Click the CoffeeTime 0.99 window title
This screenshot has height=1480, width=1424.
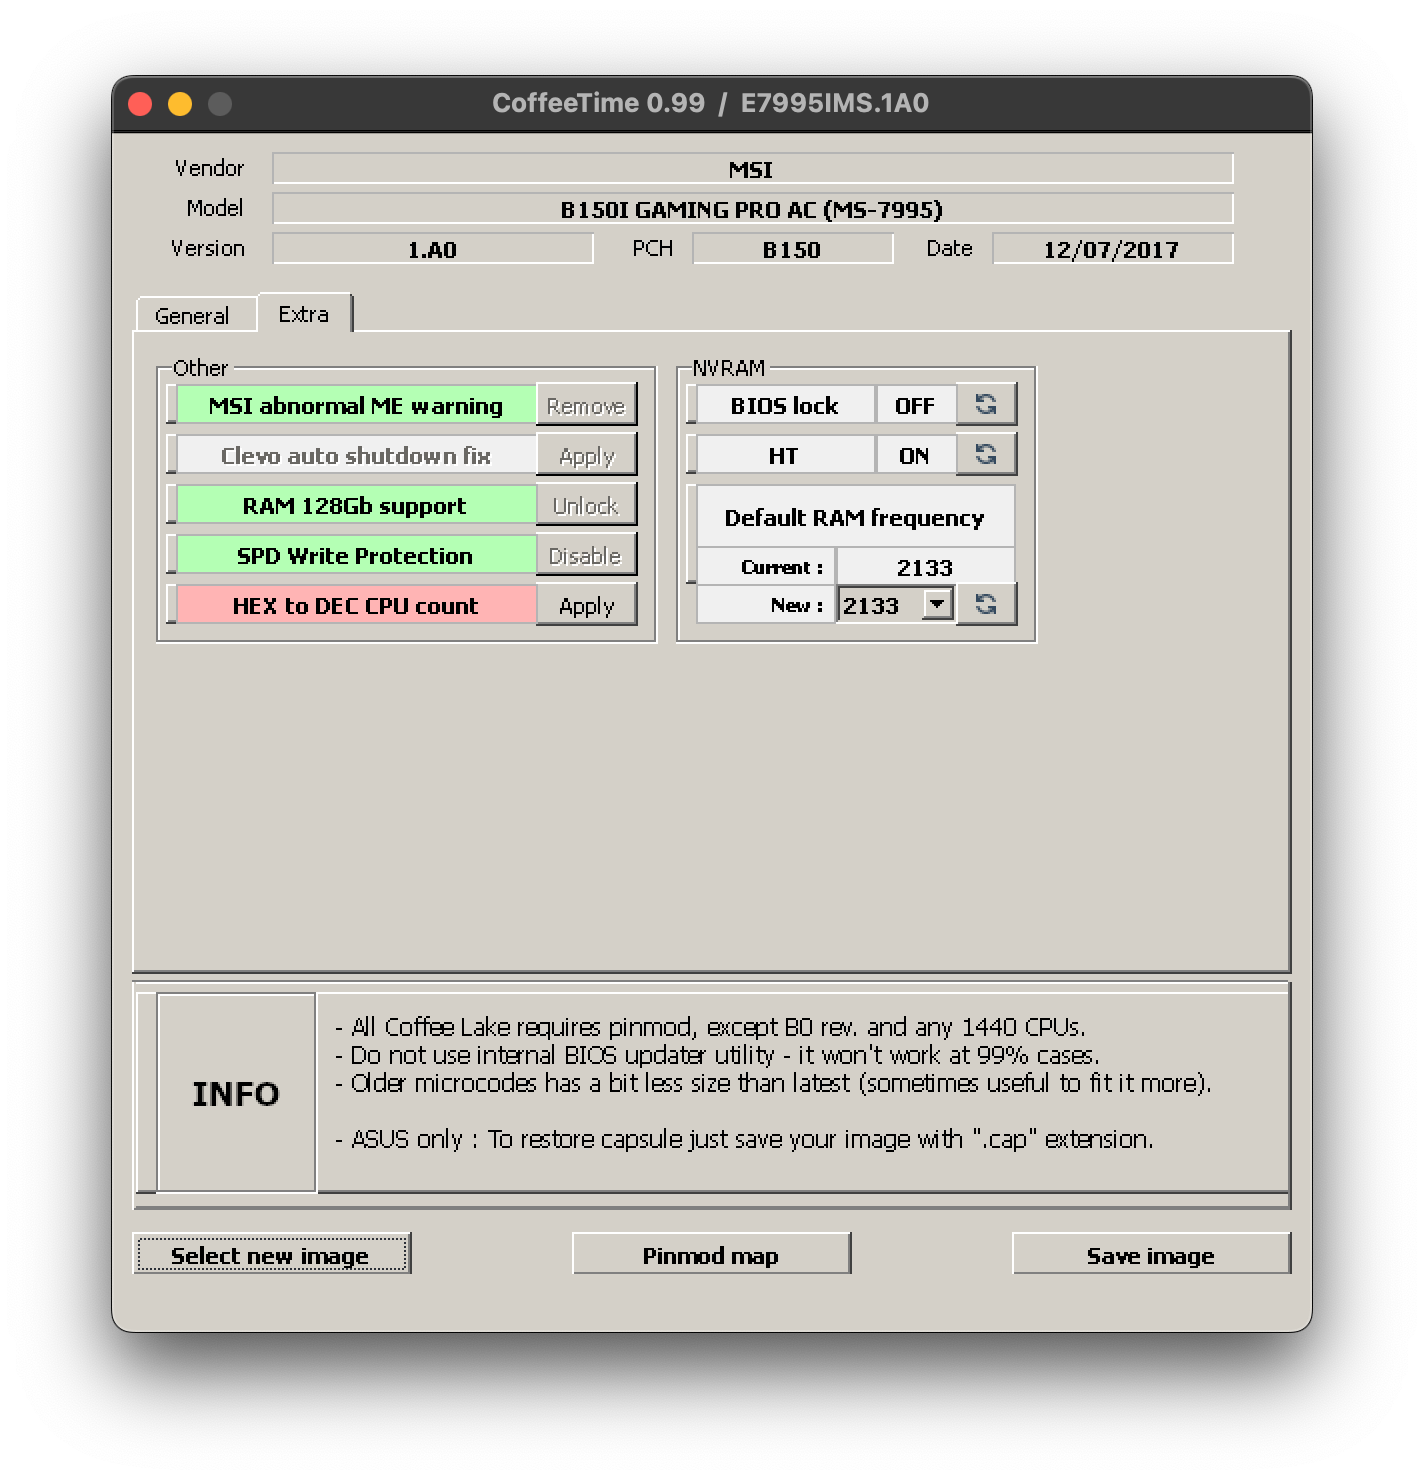pyautogui.click(x=711, y=103)
